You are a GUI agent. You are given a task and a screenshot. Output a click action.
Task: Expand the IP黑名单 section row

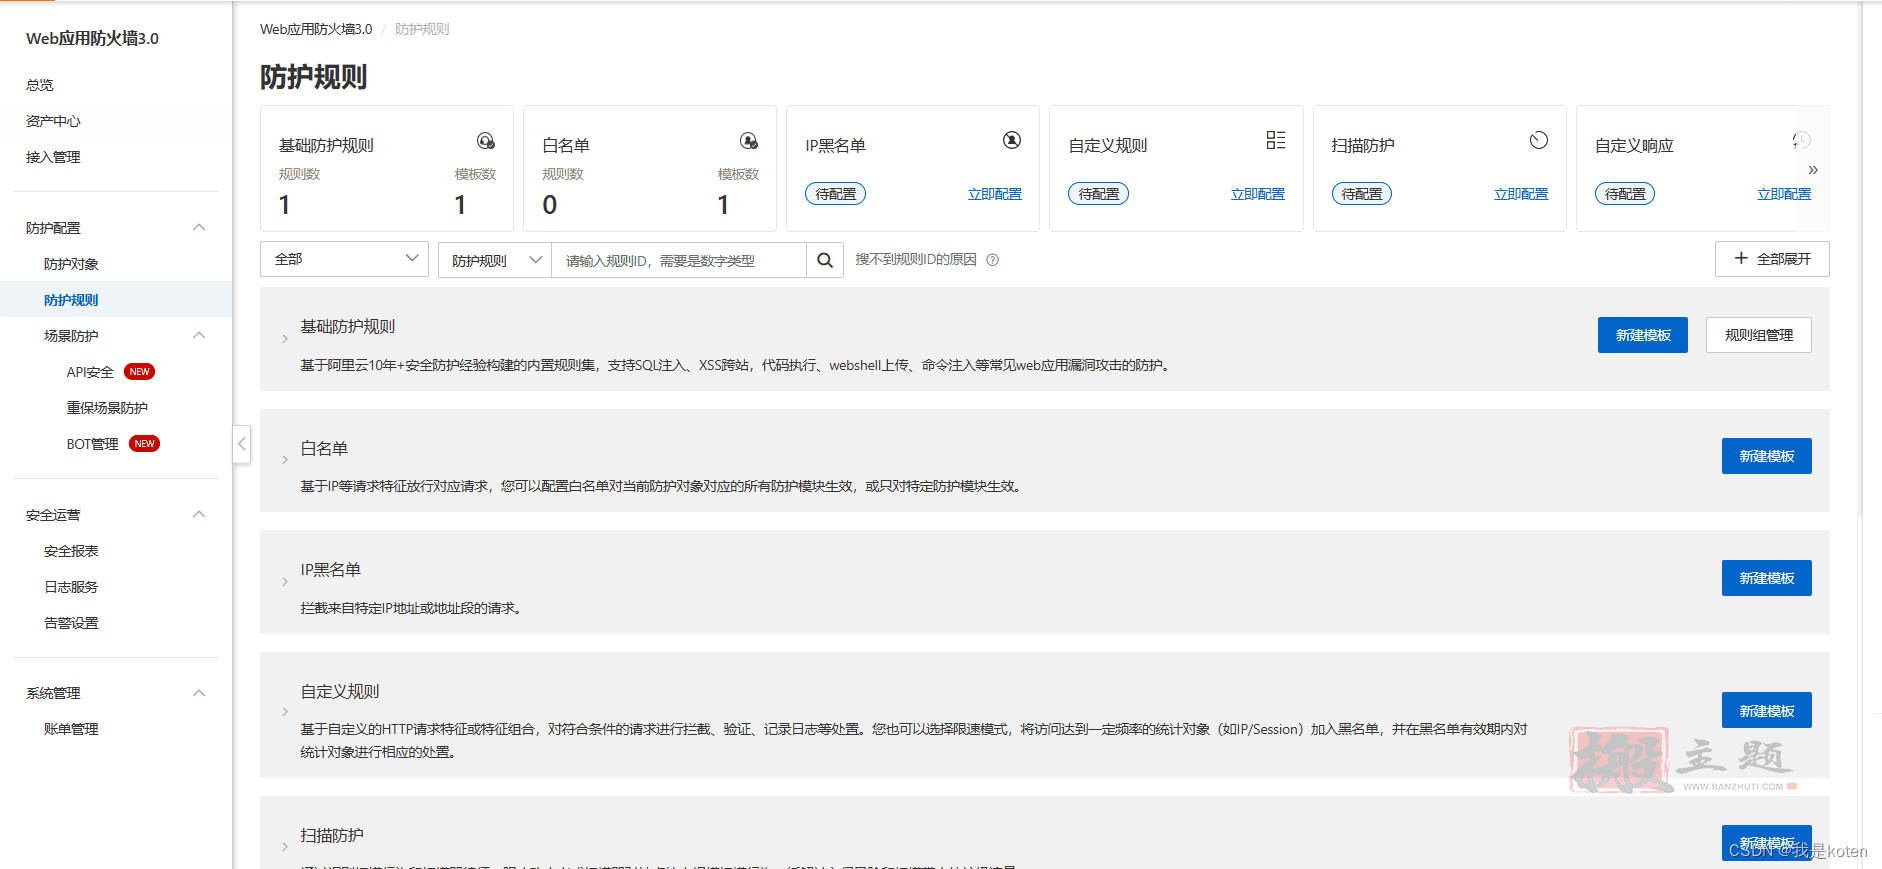285,582
